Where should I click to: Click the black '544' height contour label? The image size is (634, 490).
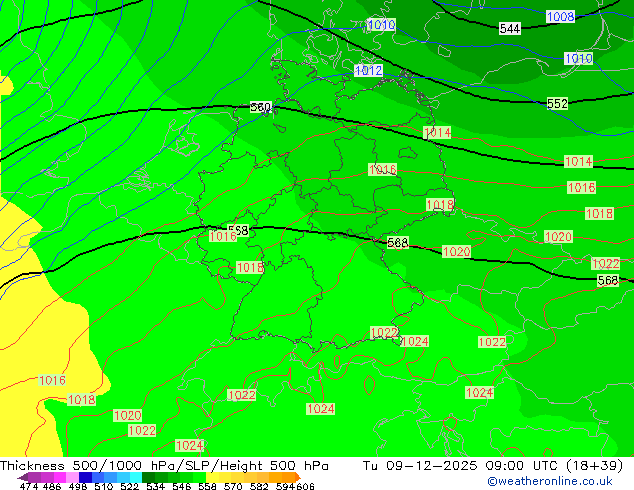510,29
